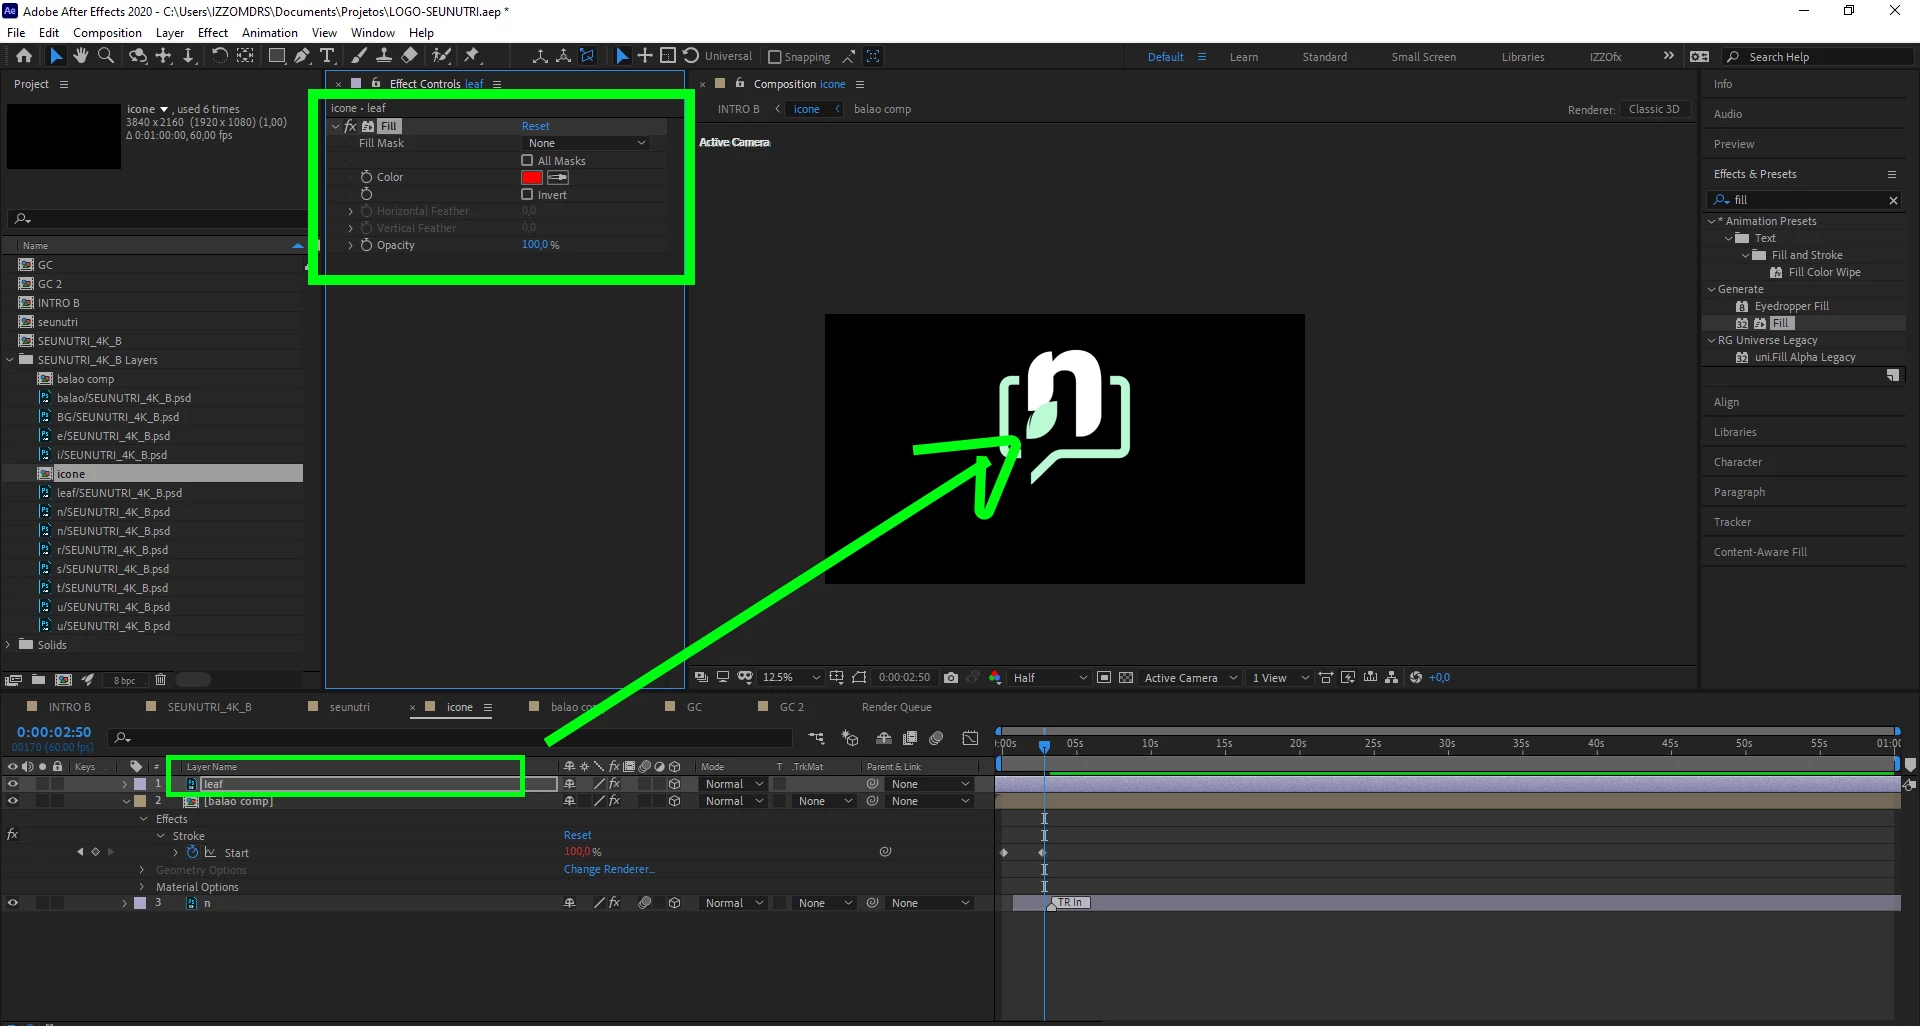Enable motion blur timeline switch
The image size is (1920, 1026).
point(936,738)
